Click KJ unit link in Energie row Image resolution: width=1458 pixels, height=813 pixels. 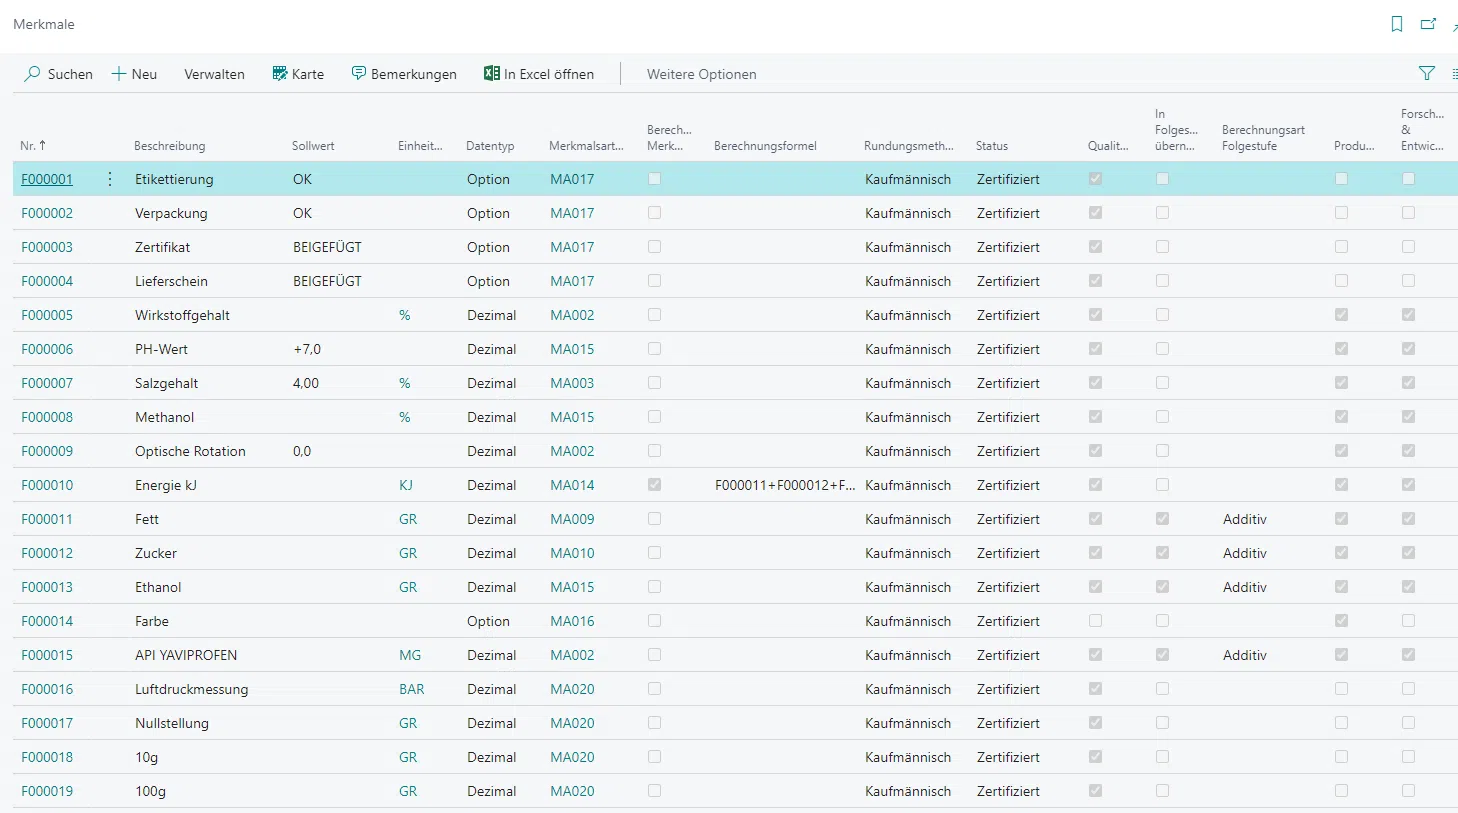pos(406,485)
